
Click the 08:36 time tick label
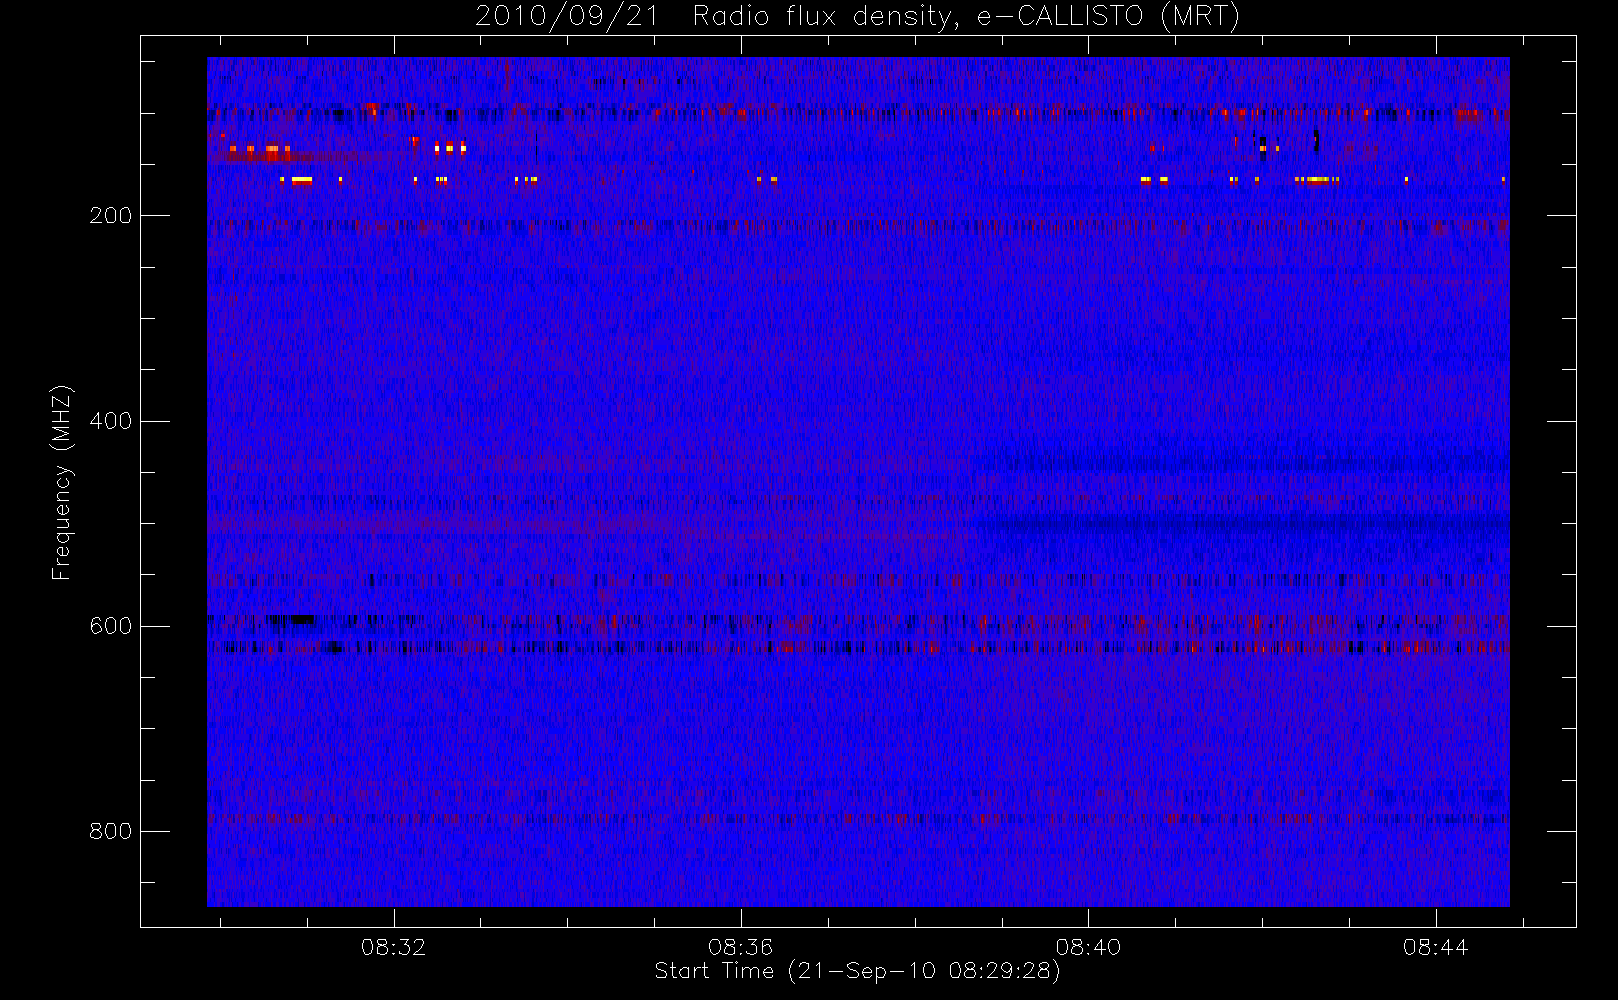740,947
